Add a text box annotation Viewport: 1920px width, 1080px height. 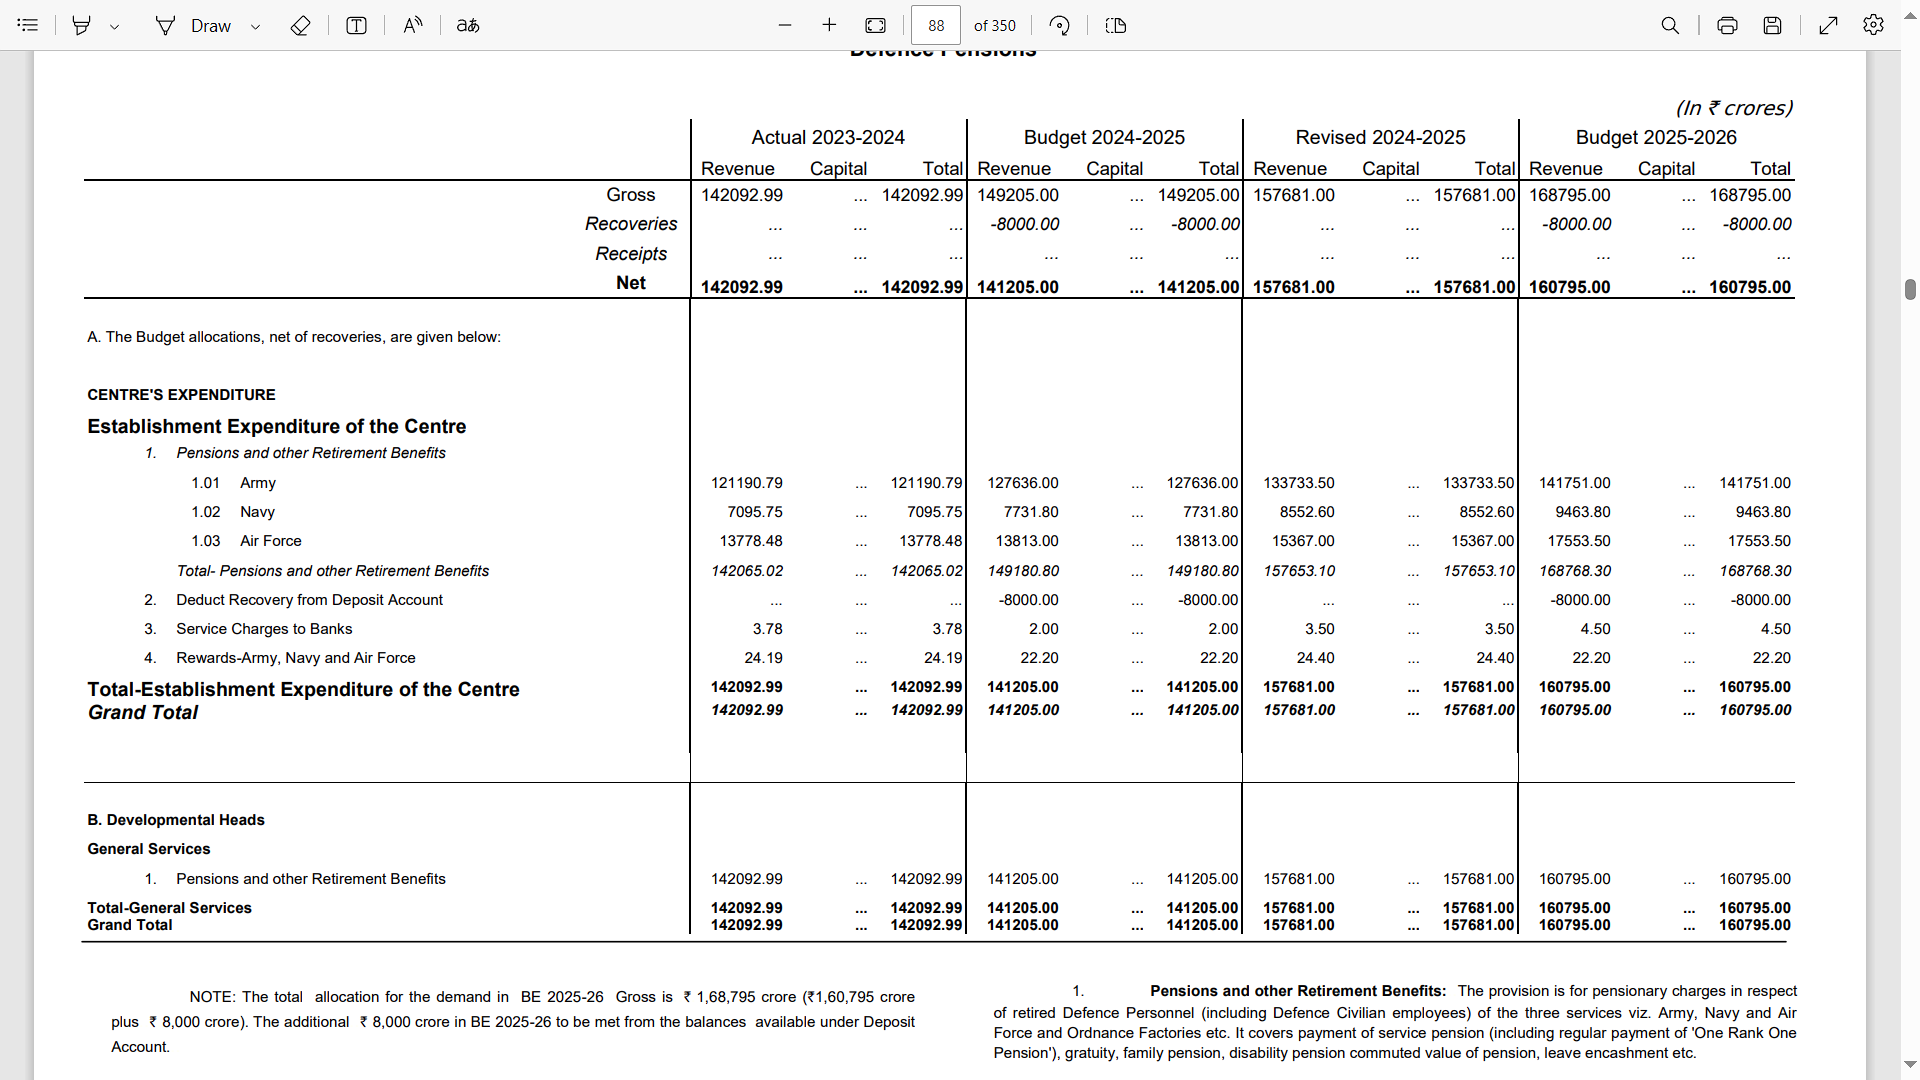pyautogui.click(x=356, y=25)
